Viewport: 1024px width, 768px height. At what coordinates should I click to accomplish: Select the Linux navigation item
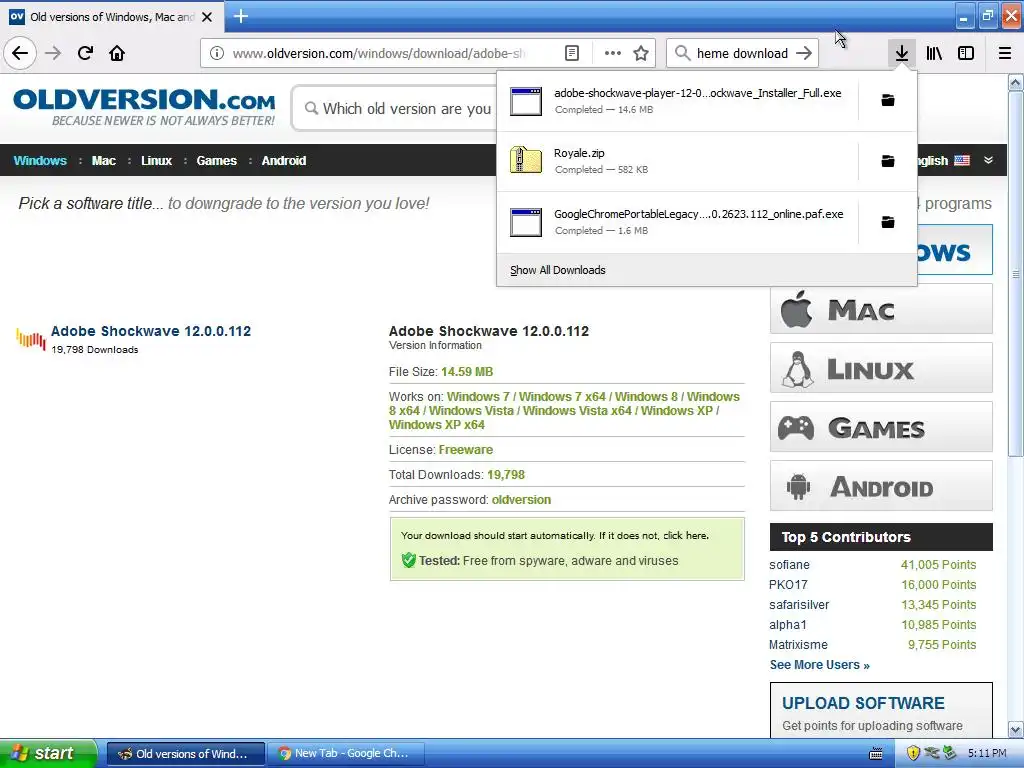click(x=157, y=161)
